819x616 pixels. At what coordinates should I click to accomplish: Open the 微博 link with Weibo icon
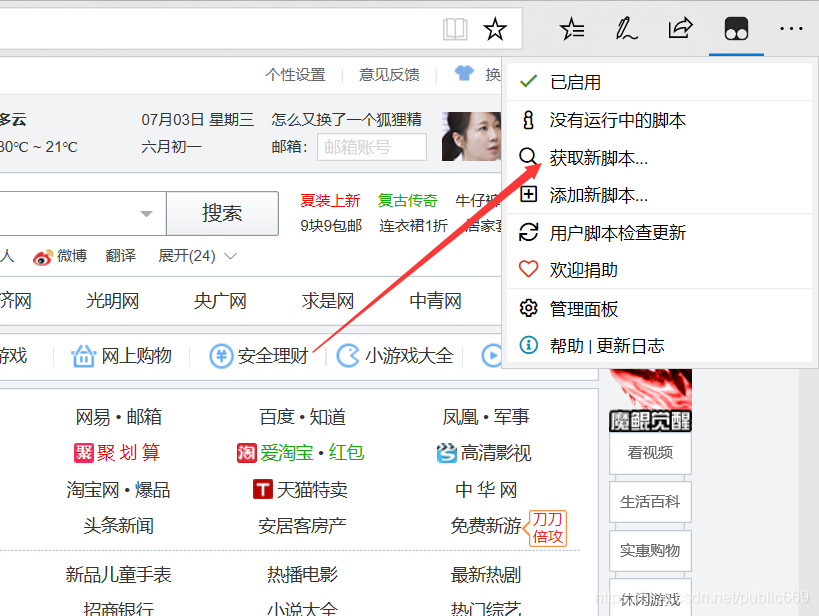tap(60, 256)
